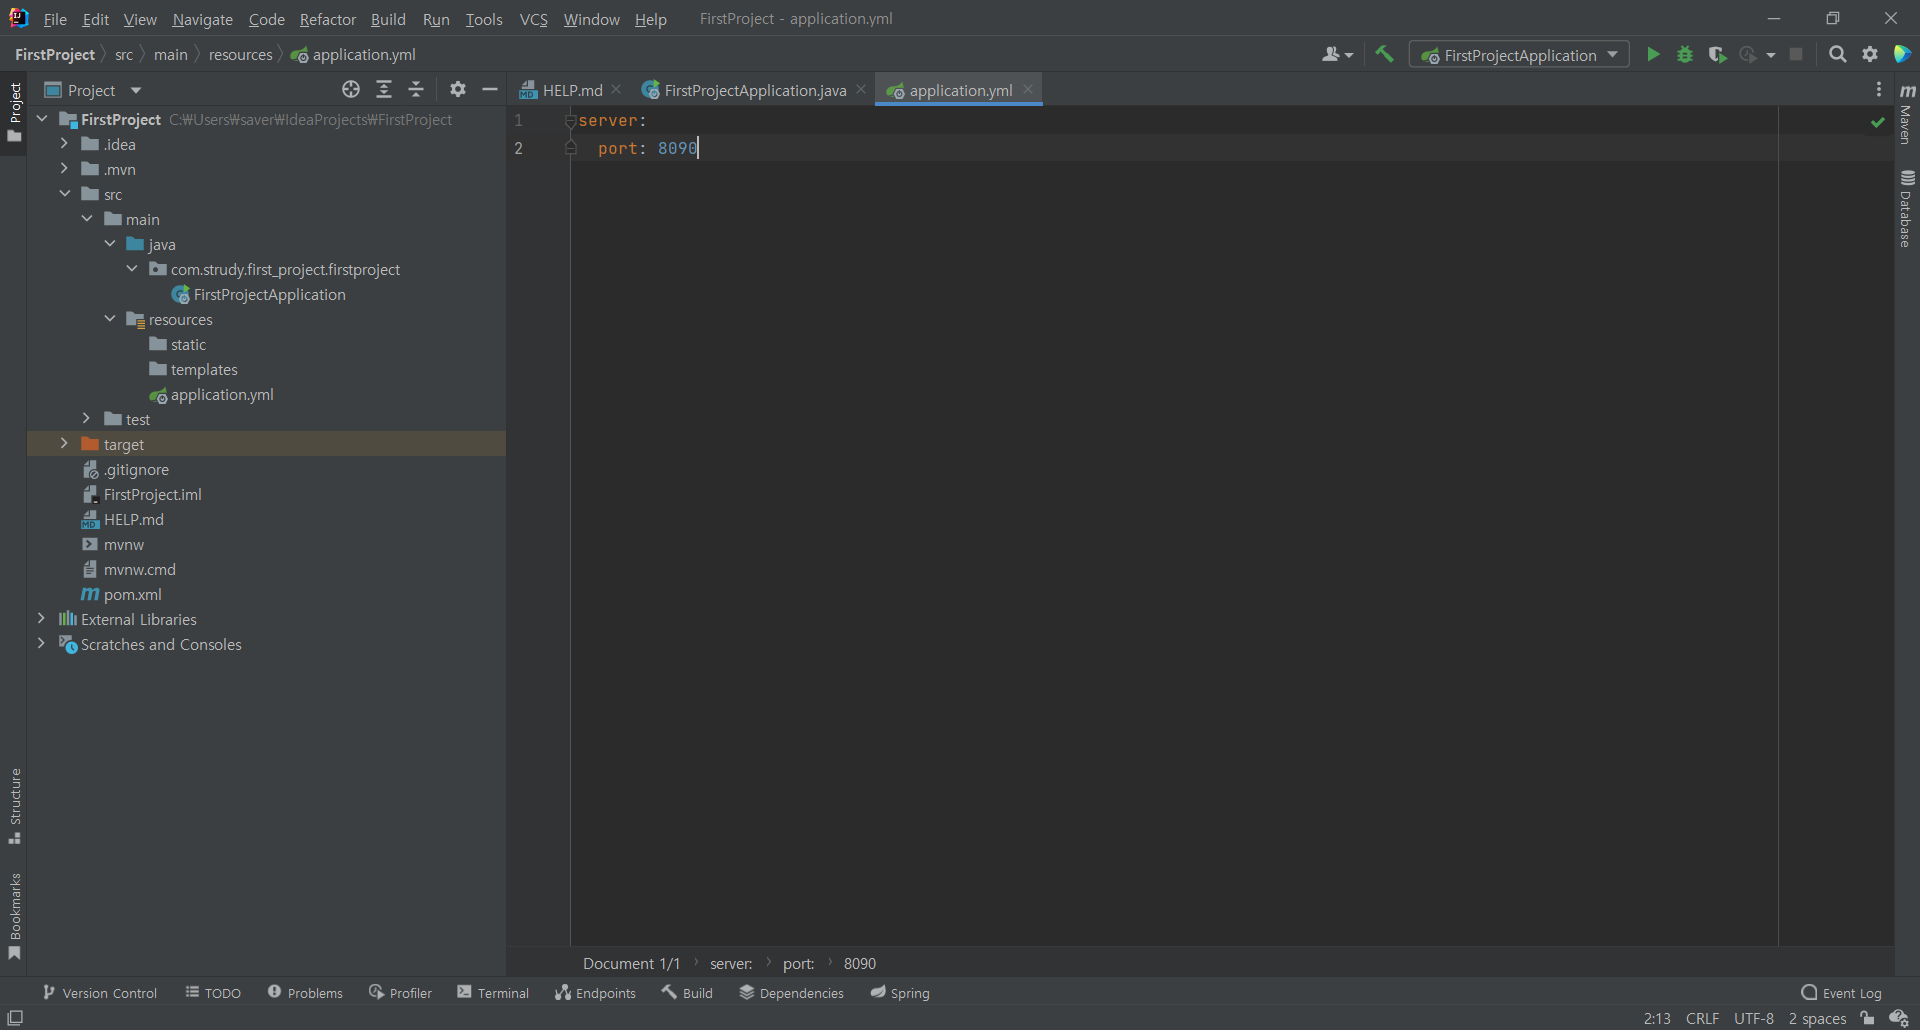Open the Refactor menu
Screen dimensions: 1920x1030
coord(328,19)
